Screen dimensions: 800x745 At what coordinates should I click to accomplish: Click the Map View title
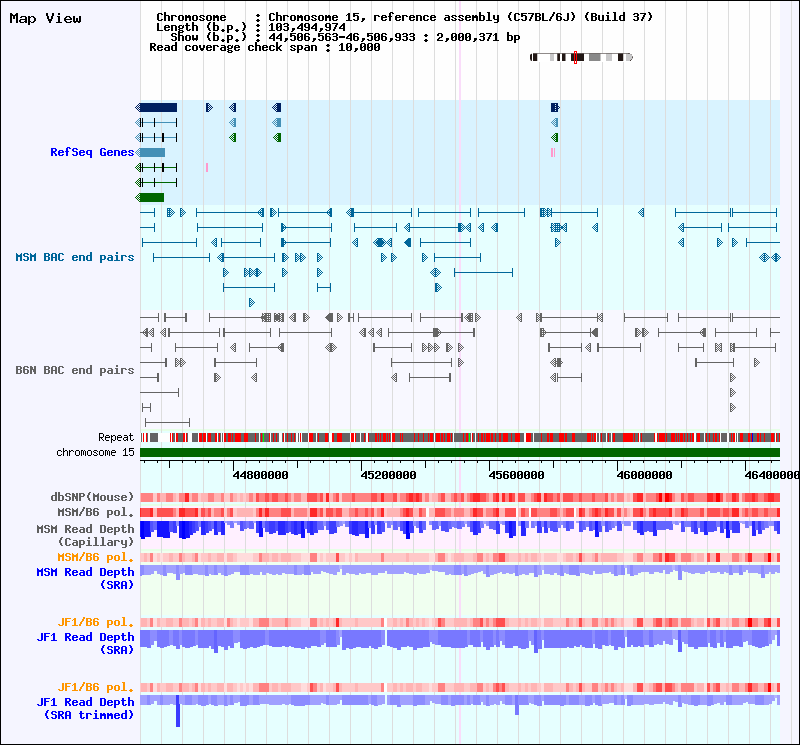pyautogui.click(x=45, y=18)
